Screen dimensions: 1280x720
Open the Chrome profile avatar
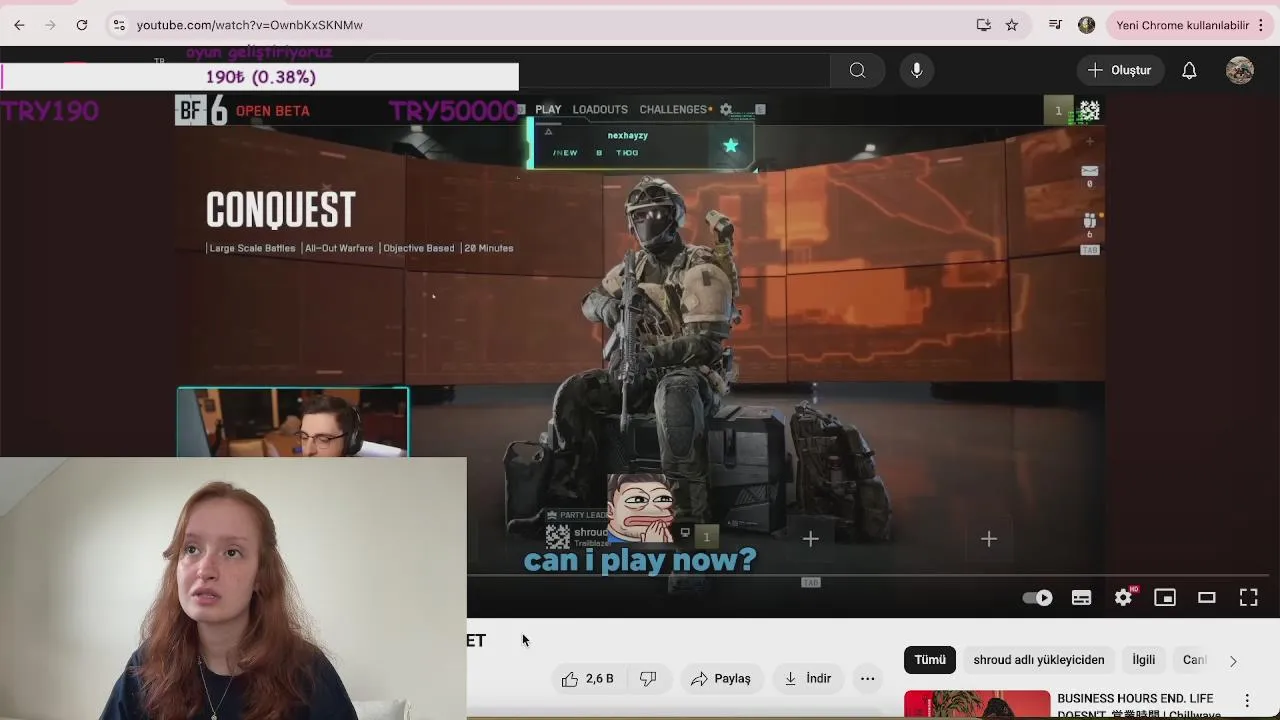point(1087,25)
